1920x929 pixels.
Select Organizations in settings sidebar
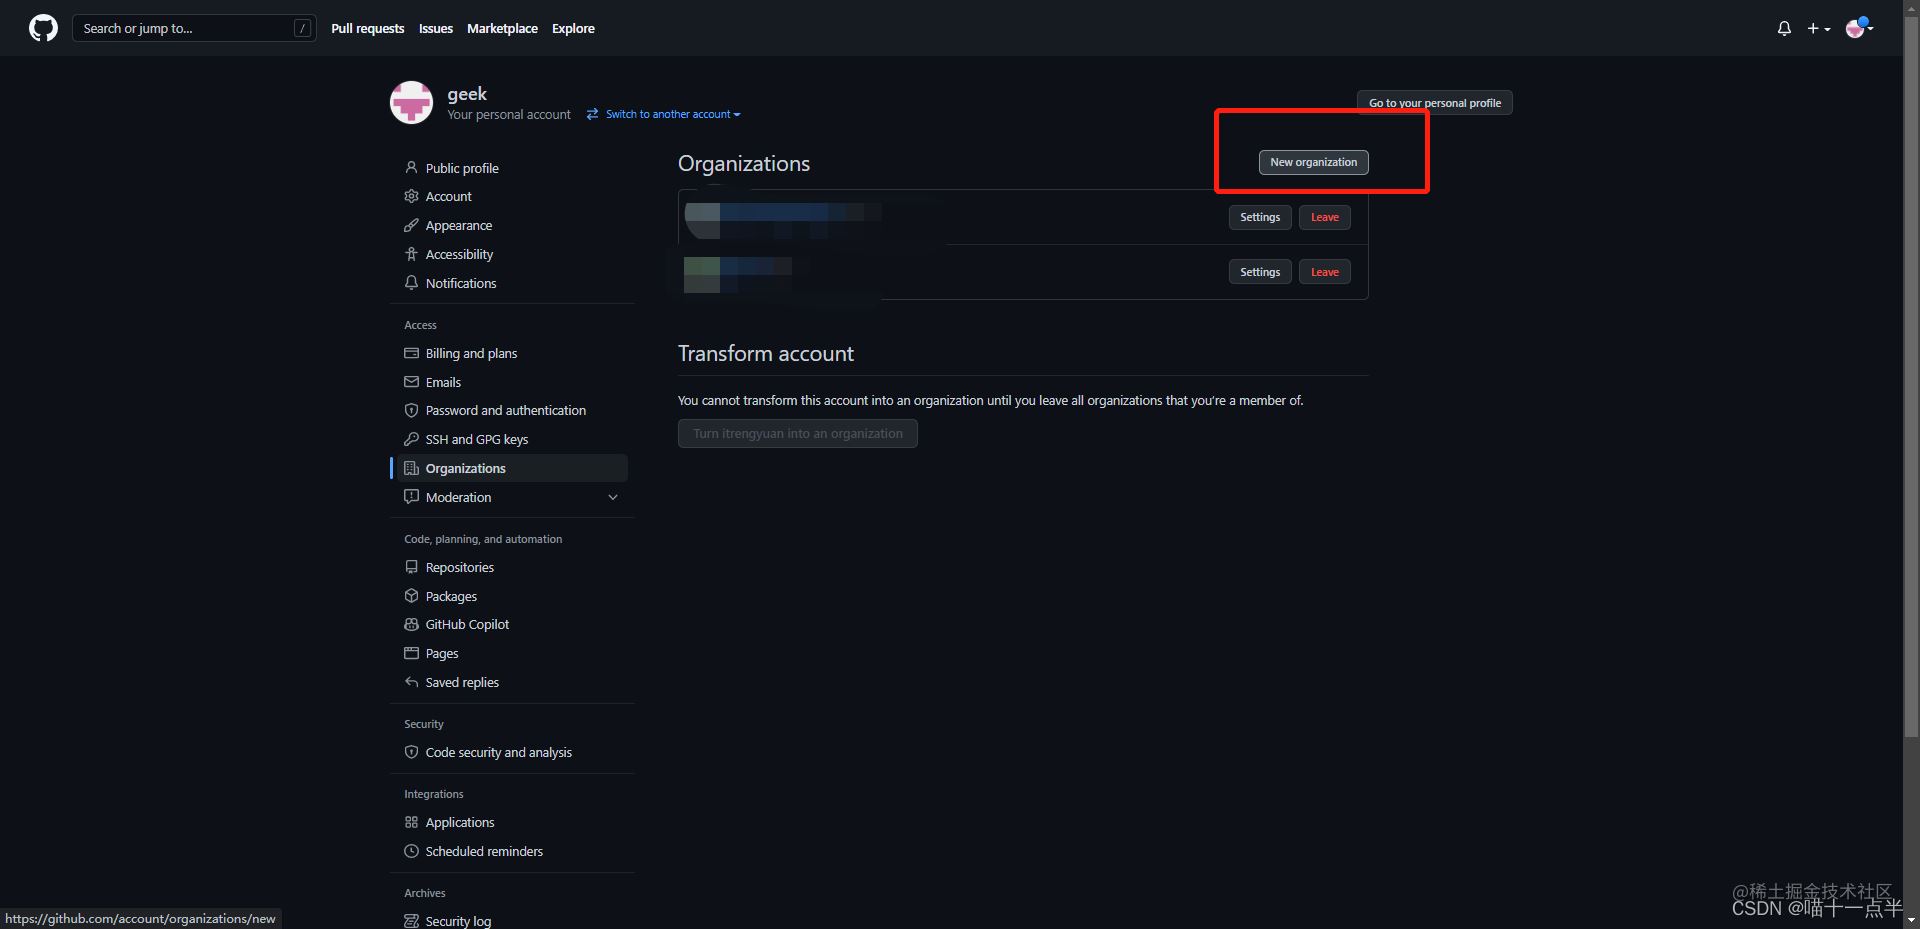512,468
